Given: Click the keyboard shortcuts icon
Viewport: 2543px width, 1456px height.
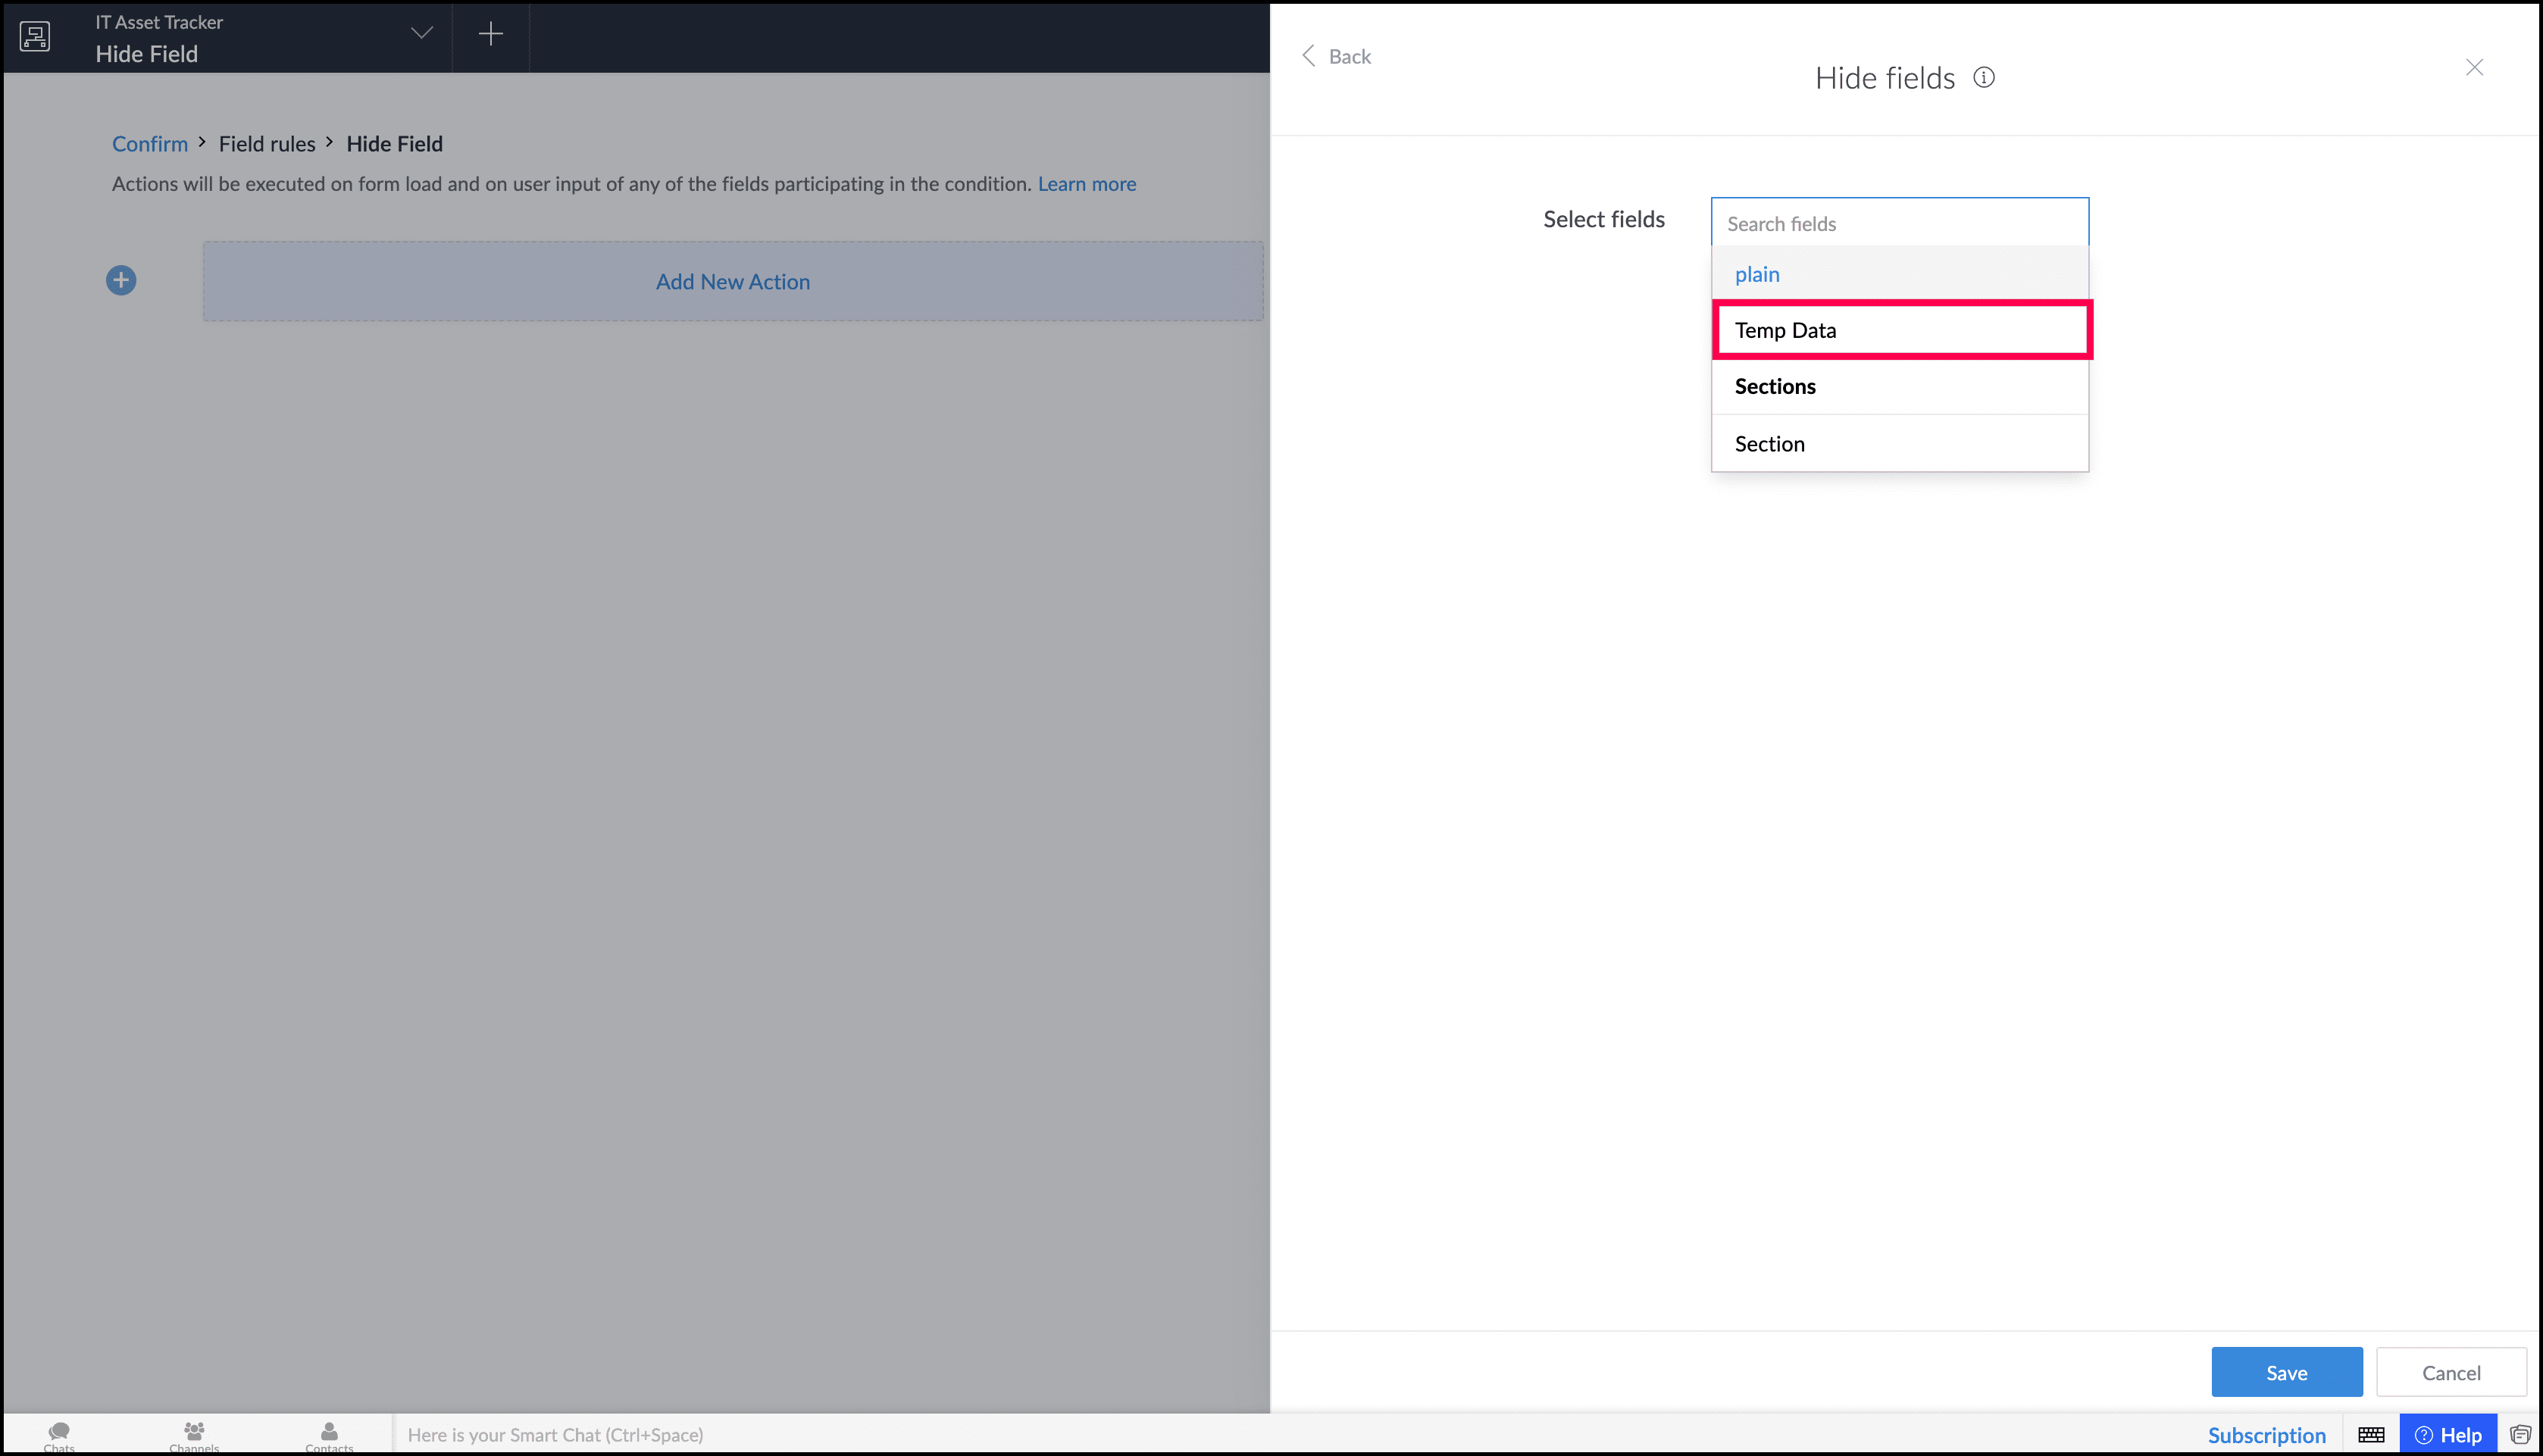Looking at the screenshot, I should pos(2371,1435).
